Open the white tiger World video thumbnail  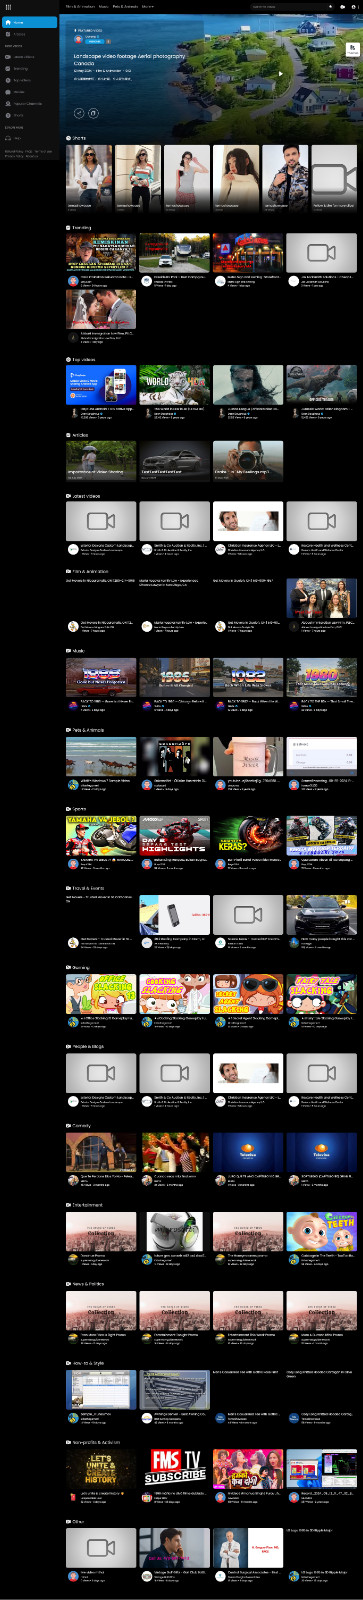(175, 385)
